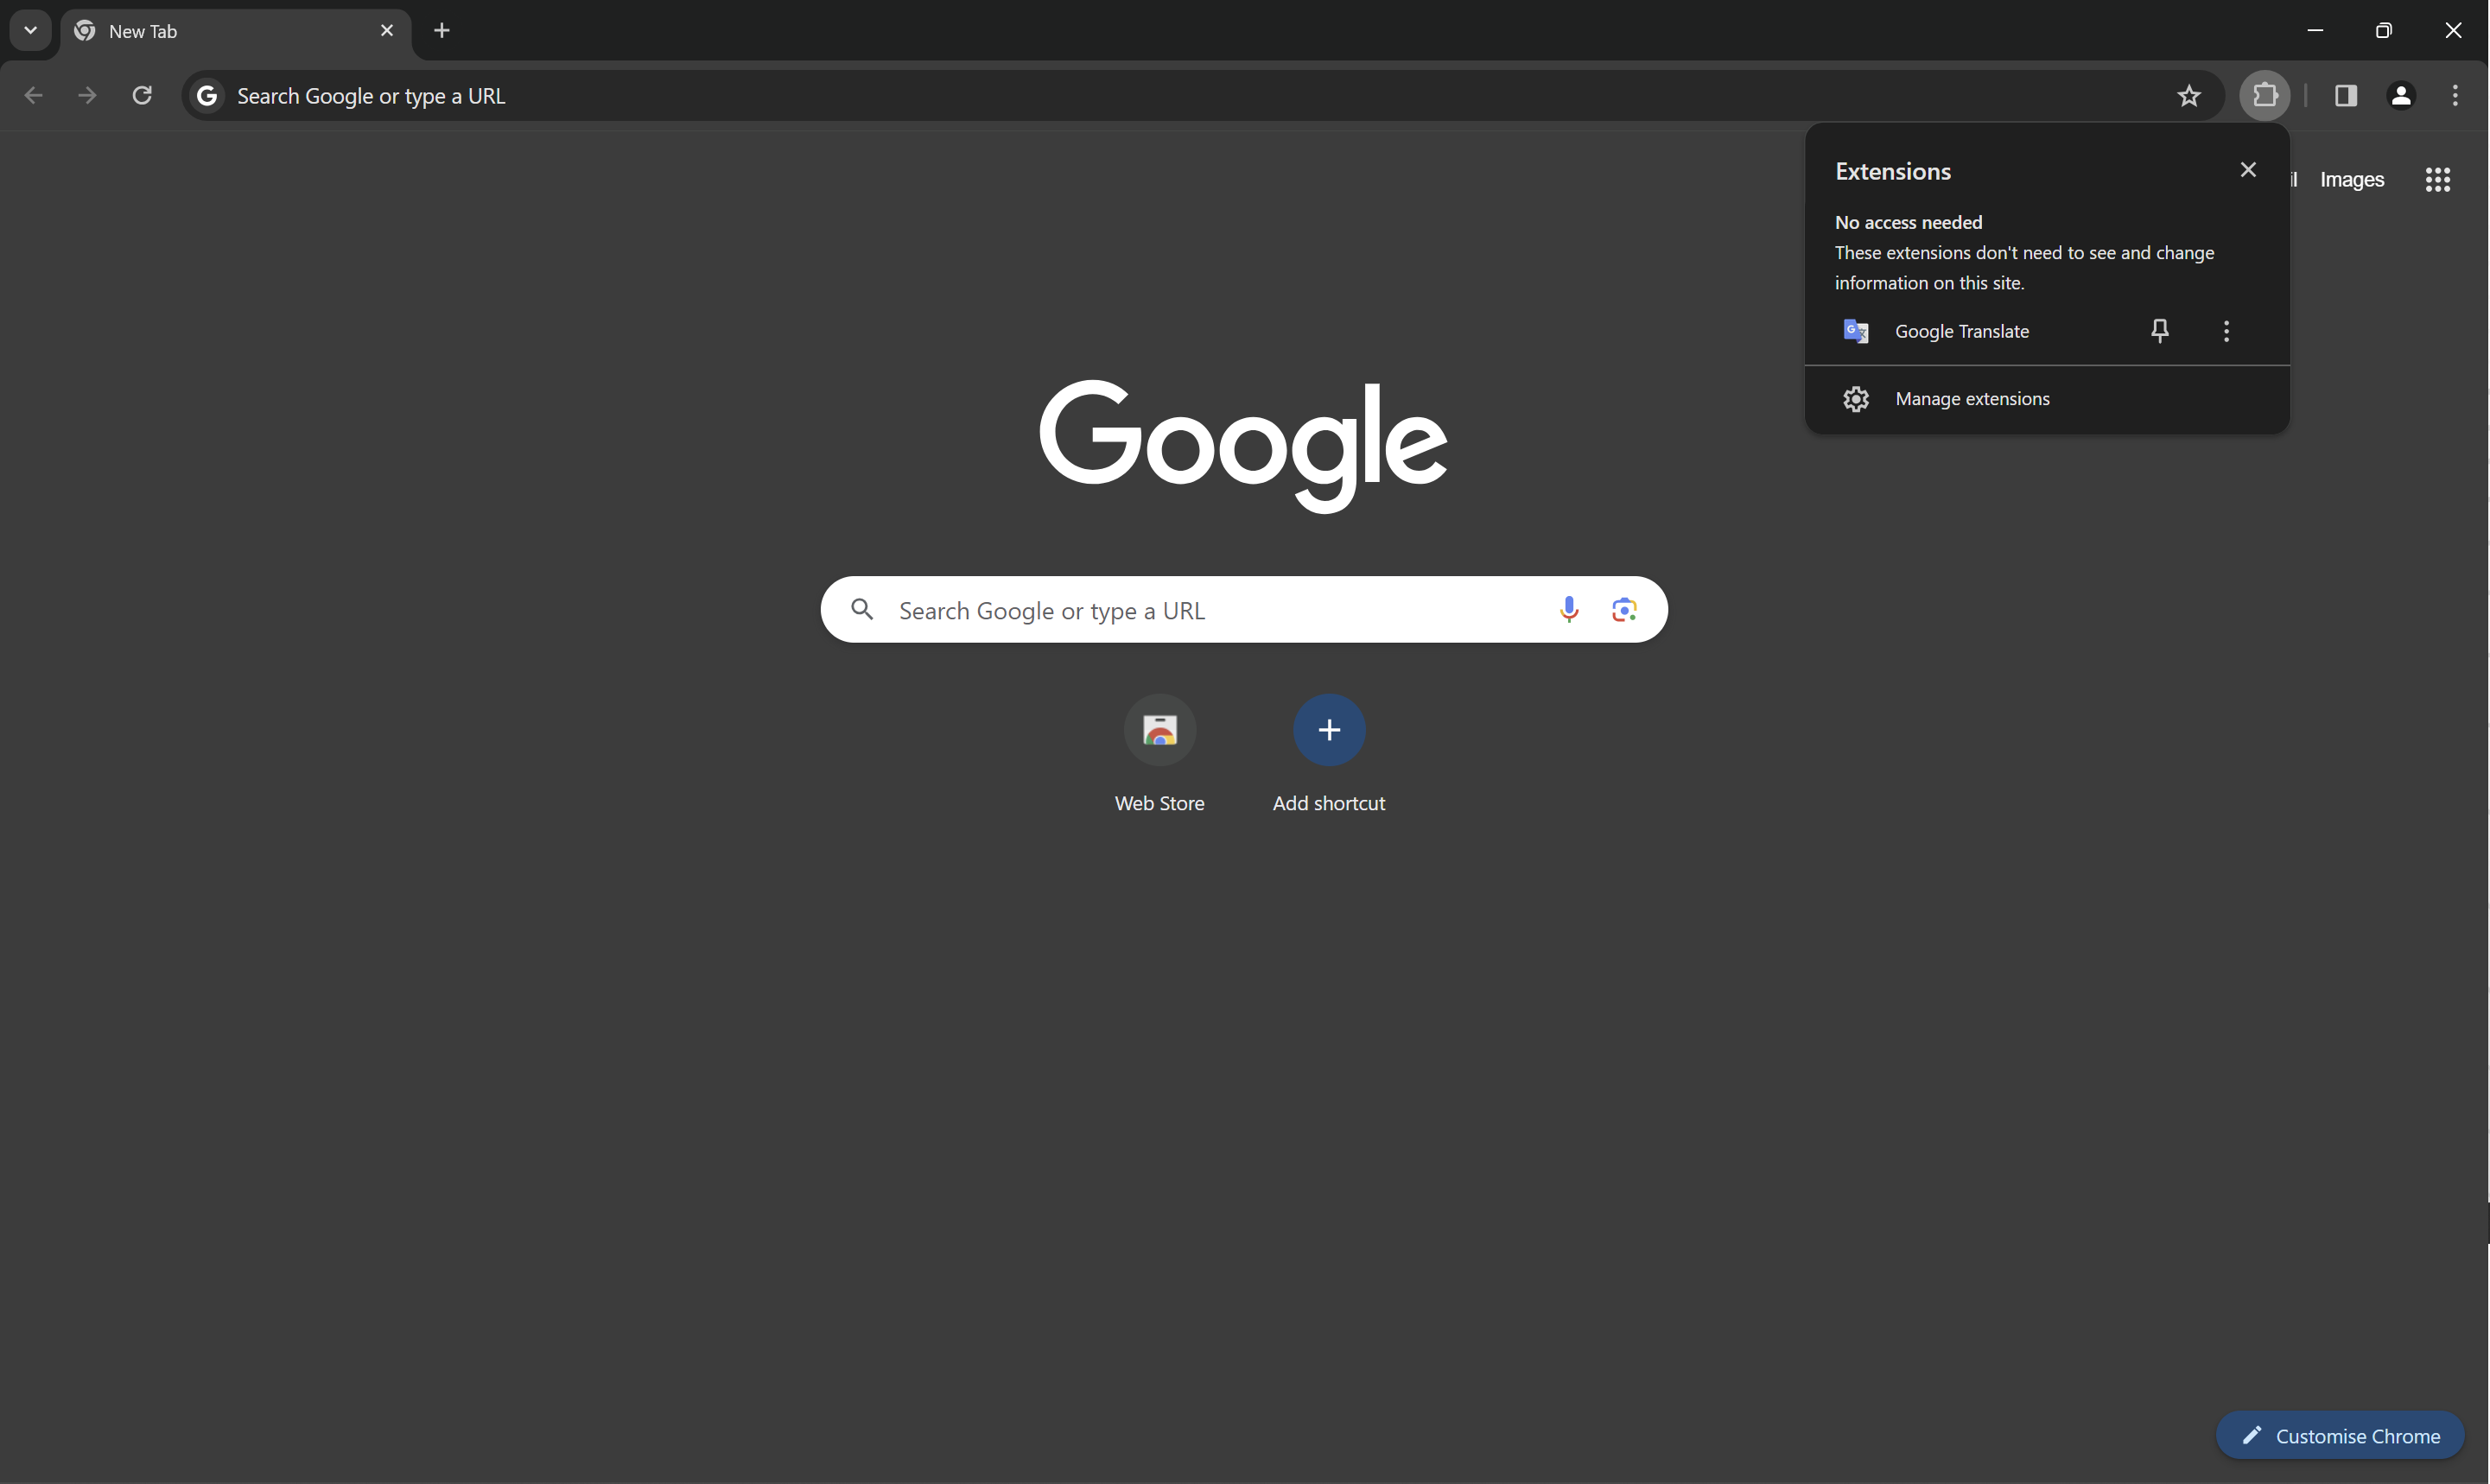Click the tab search dropdown arrow
Image resolution: width=2490 pixels, height=1484 pixels.
[31, 30]
